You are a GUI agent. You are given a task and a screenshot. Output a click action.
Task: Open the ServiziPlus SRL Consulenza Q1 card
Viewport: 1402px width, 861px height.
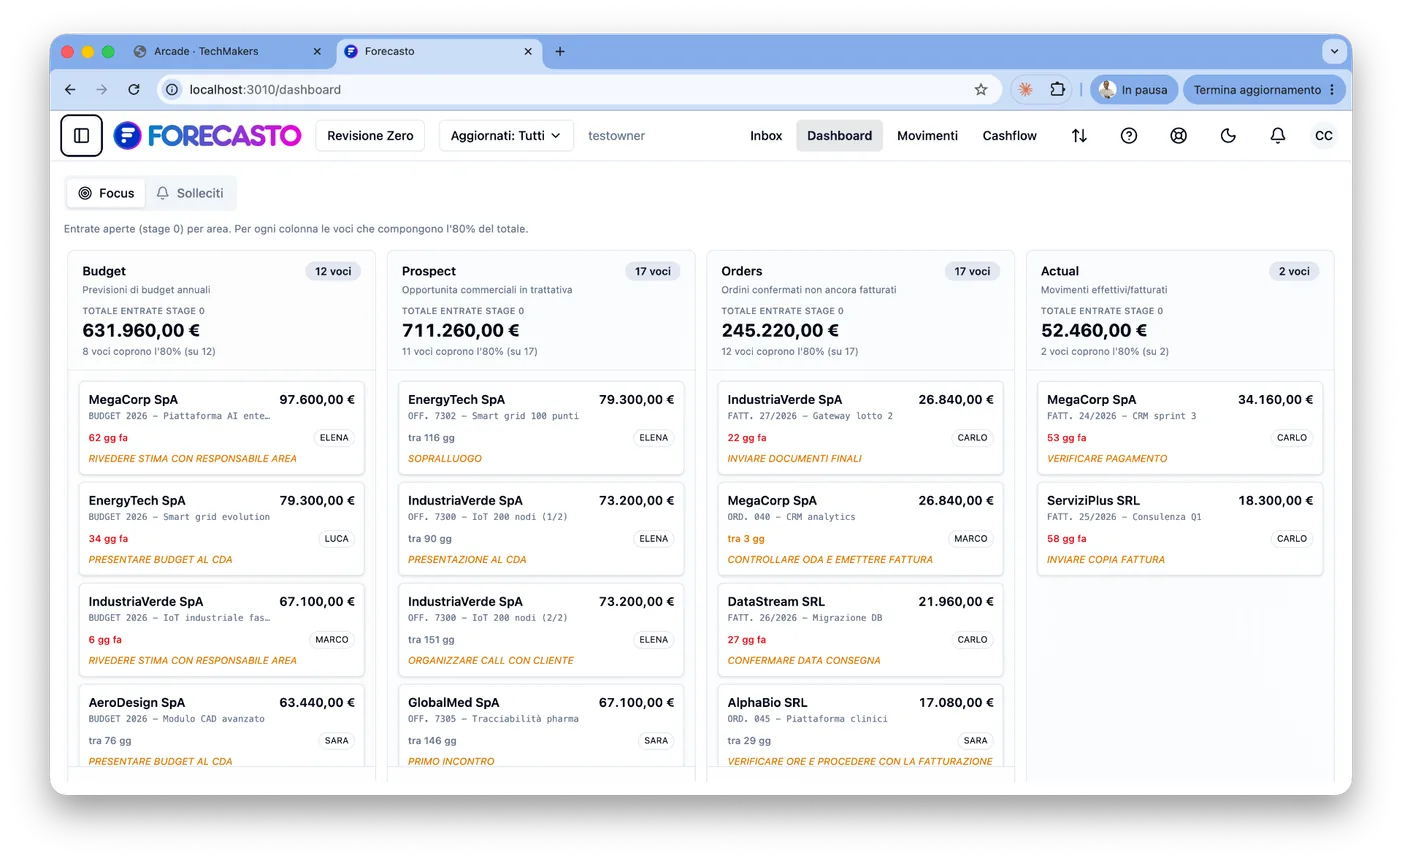(x=1180, y=529)
